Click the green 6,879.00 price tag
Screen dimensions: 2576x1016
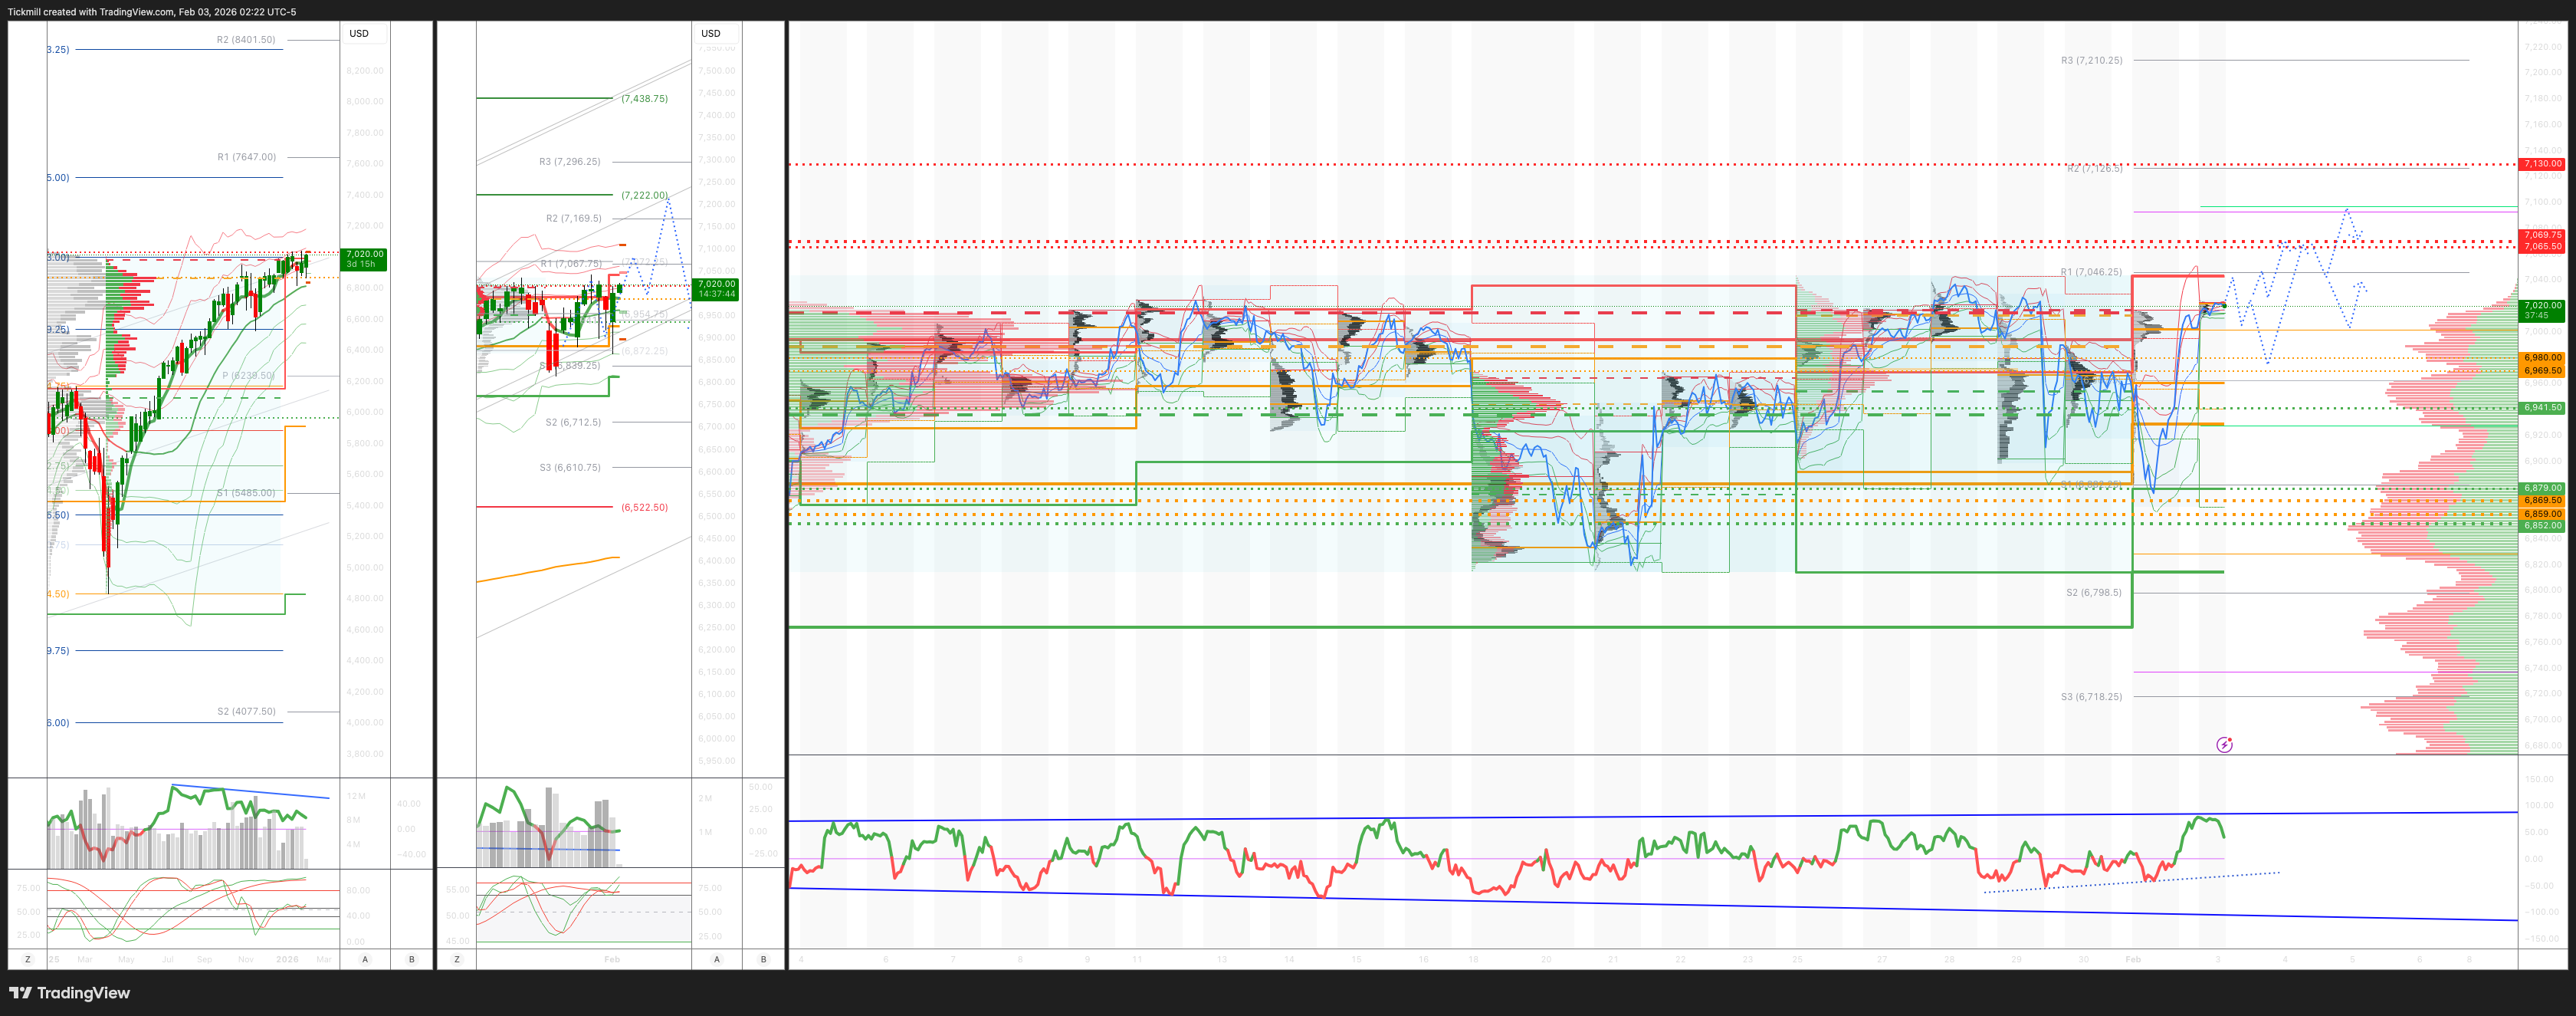pos(2542,488)
